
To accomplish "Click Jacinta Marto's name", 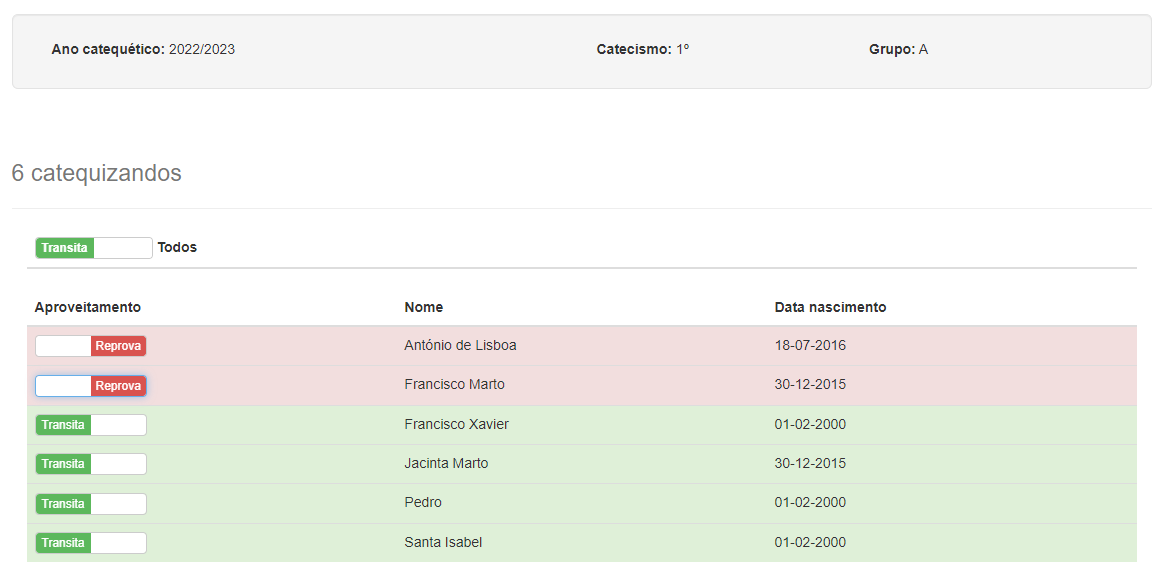I will 446,464.
